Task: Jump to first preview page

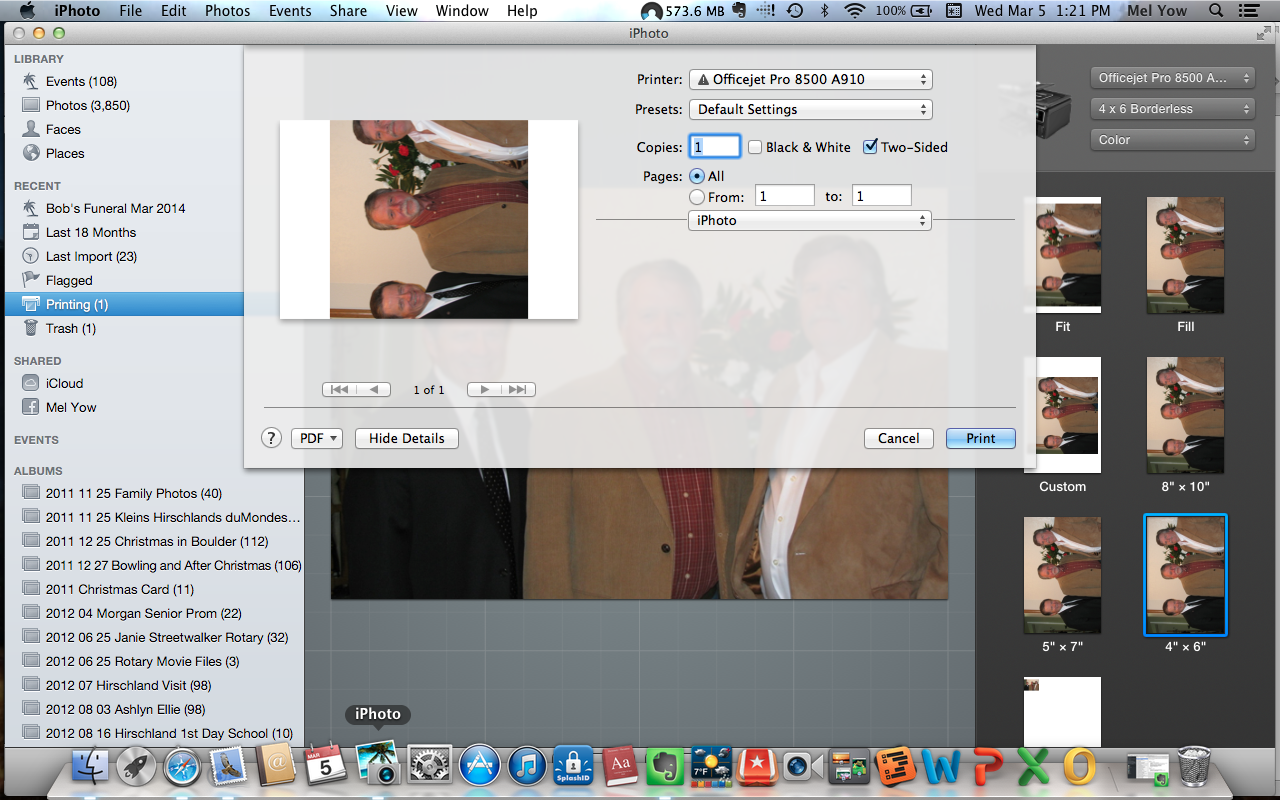Action: [339, 390]
